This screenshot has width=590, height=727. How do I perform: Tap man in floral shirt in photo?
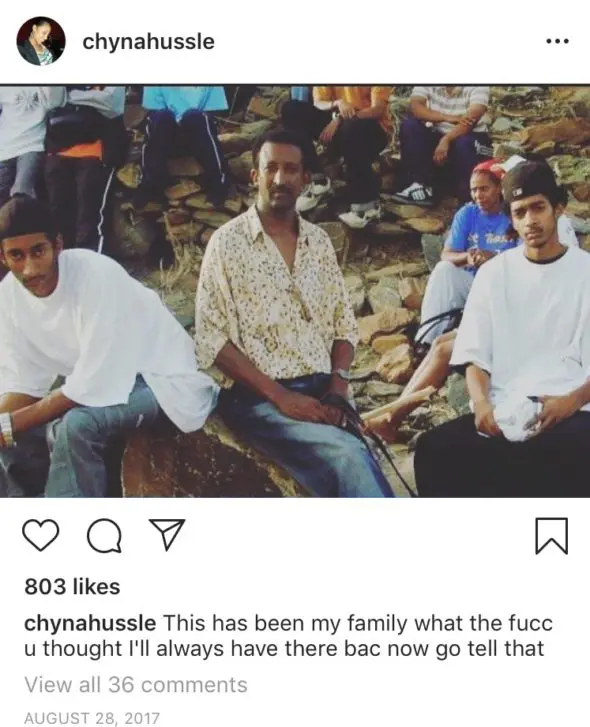287,315
